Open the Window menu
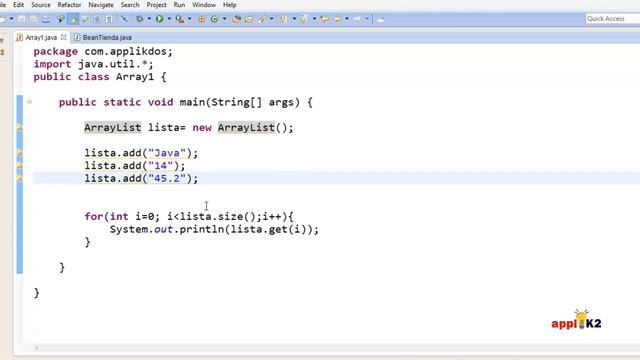The height and width of the screenshot is (360, 640). click(204, 5)
